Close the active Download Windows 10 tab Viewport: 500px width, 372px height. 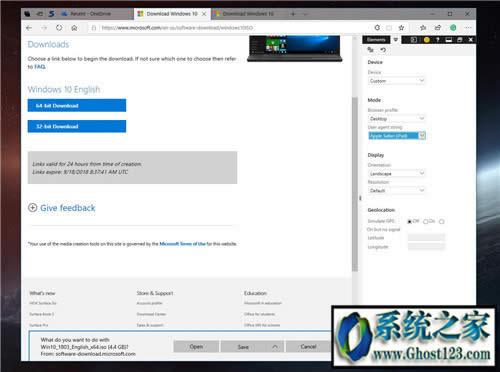click(x=204, y=14)
